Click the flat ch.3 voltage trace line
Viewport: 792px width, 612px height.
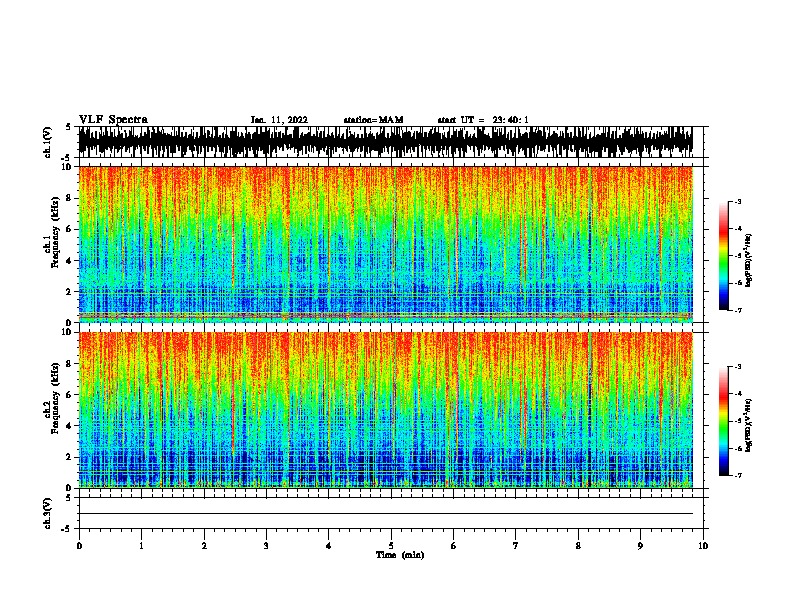[x=385, y=514]
